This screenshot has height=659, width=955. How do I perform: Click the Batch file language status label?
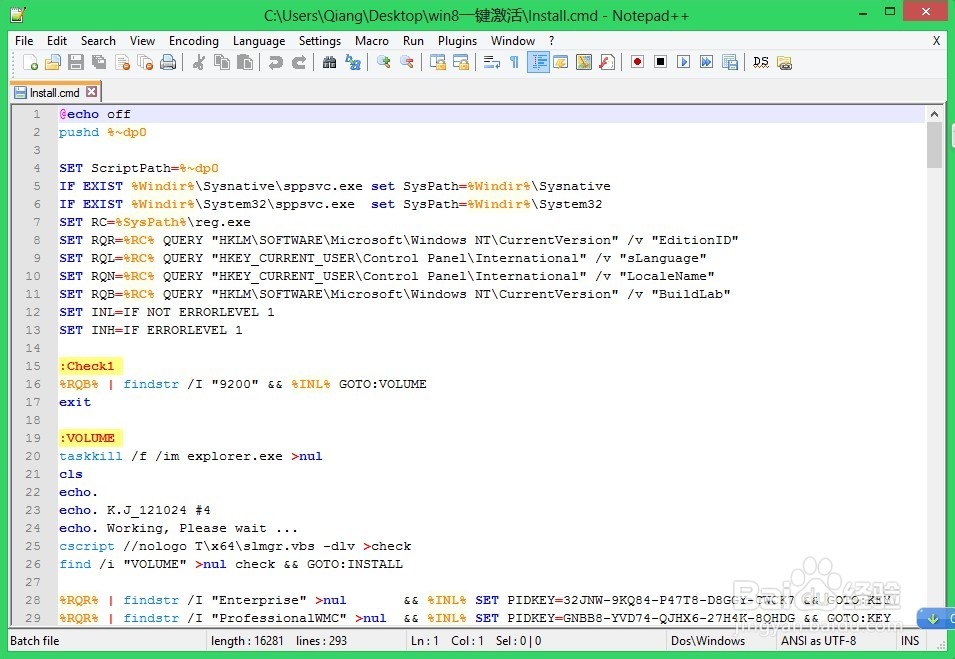[35, 641]
